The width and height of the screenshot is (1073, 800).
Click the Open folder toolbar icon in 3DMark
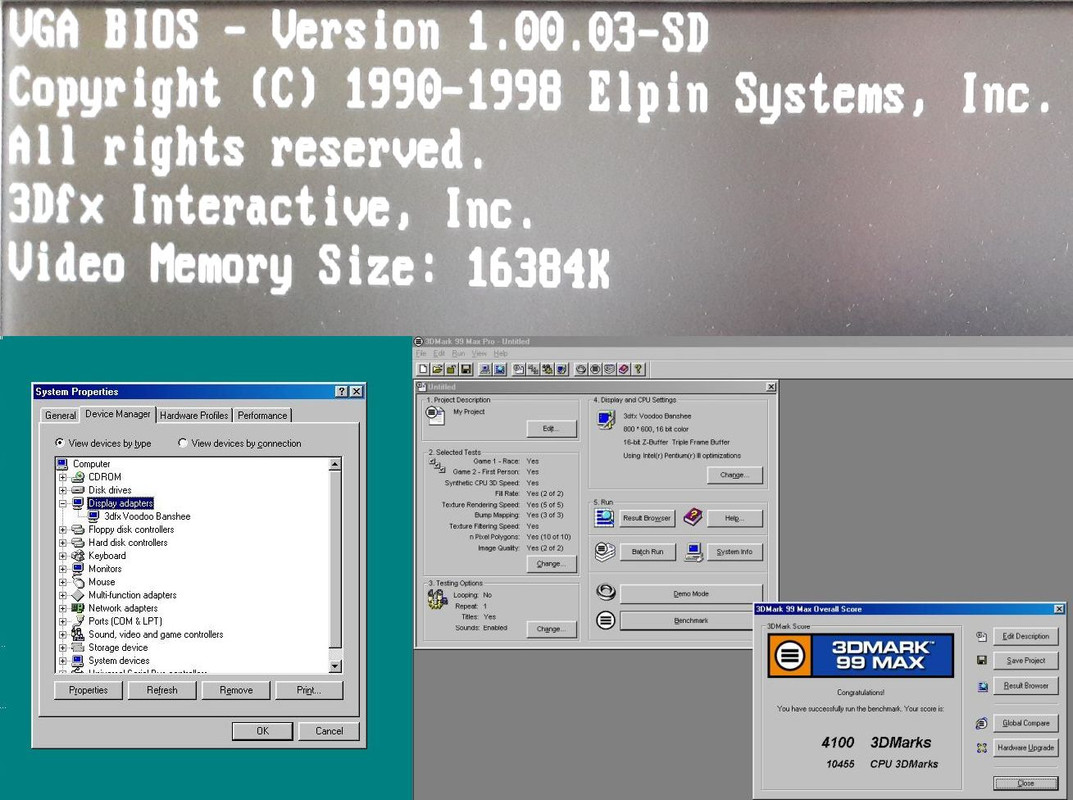point(437,370)
